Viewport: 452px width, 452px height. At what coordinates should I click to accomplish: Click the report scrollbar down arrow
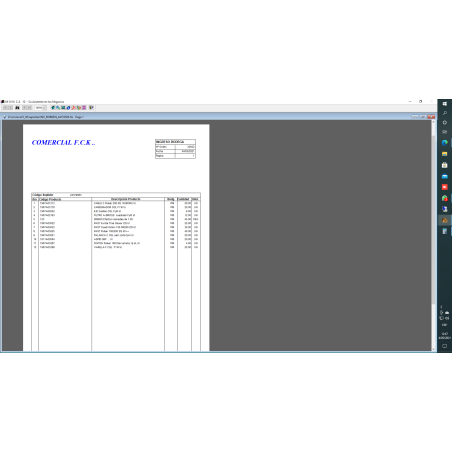(433, 349)
